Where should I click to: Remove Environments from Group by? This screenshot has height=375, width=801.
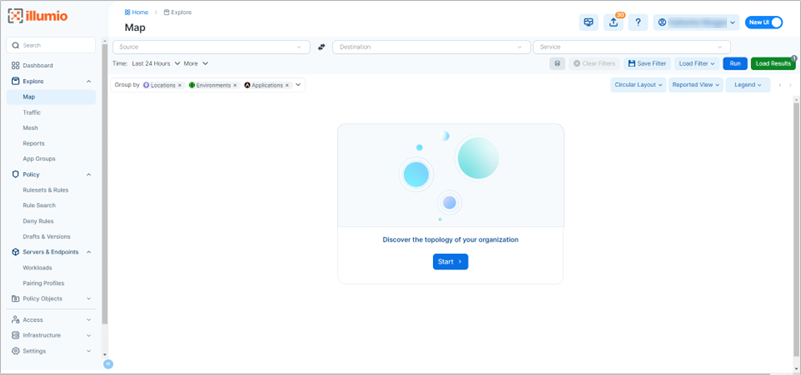(x=235, y=85)
